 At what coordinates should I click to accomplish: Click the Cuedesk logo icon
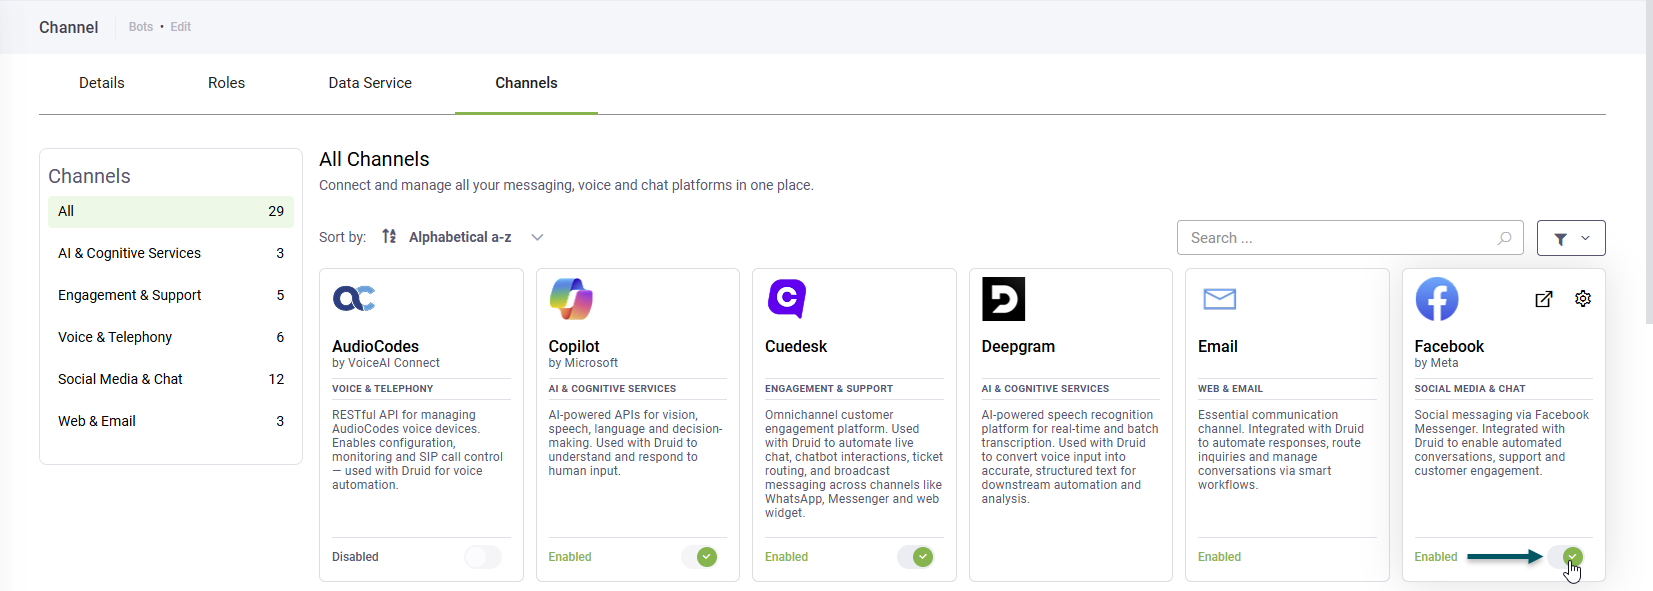(x=787, y=298)
